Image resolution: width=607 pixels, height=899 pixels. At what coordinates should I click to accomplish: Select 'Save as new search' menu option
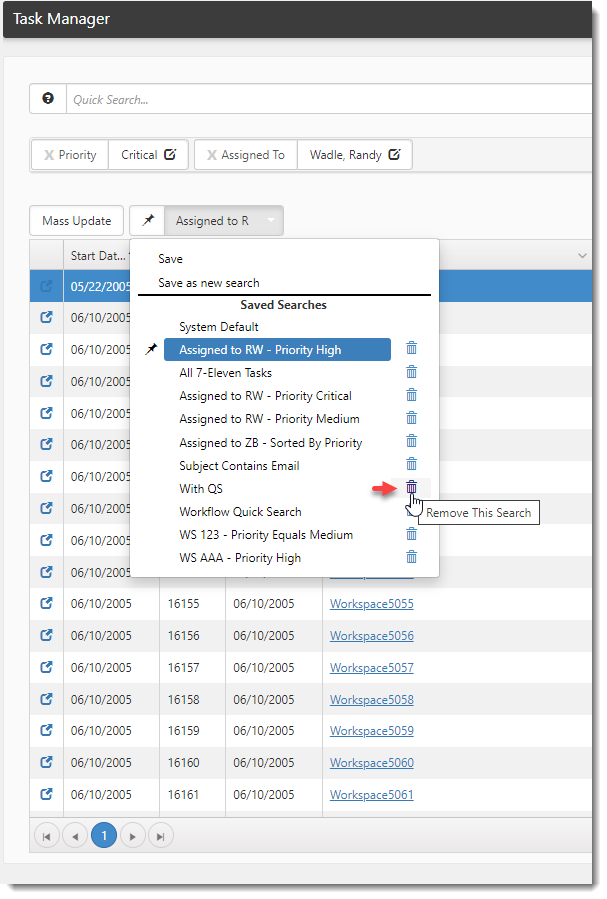[208, 282]
